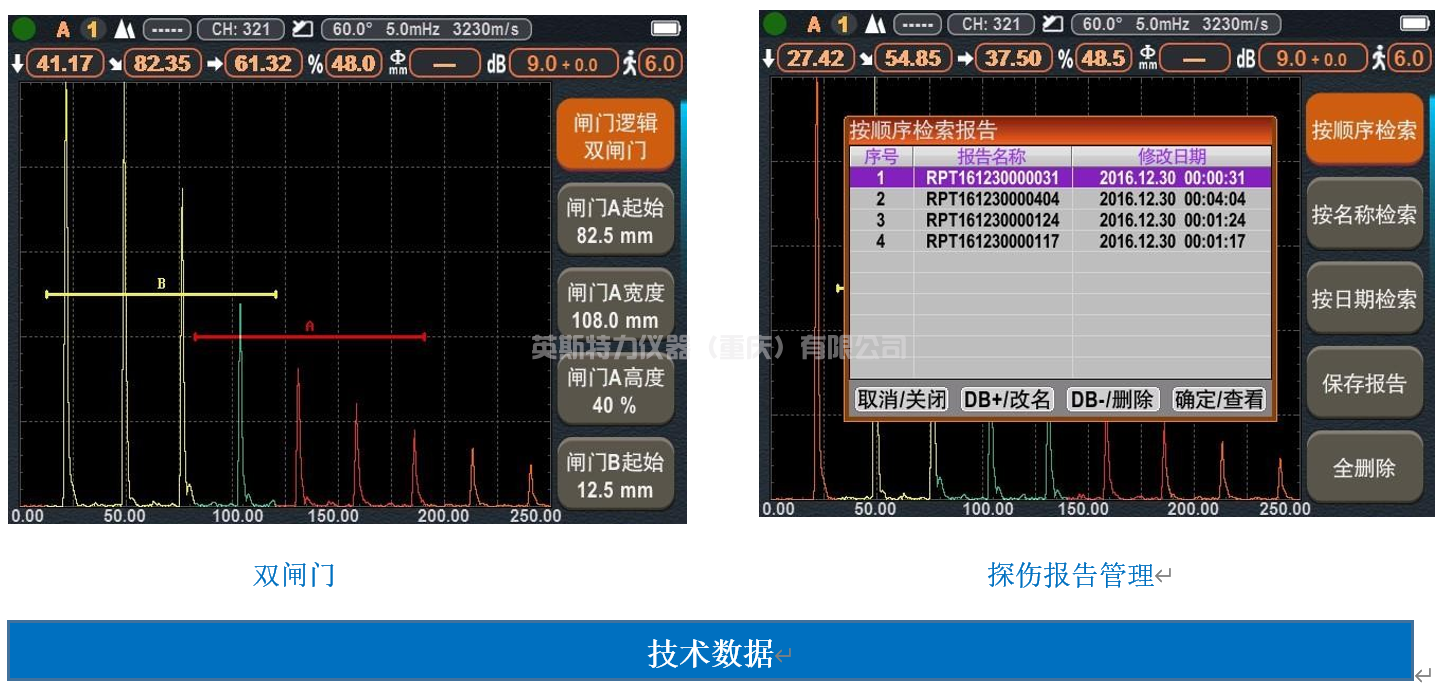The height and width of the screenshot is (695, 1435).
Task: Click the 取消/关闭 button to close the dialog
Action: (900, 399)
